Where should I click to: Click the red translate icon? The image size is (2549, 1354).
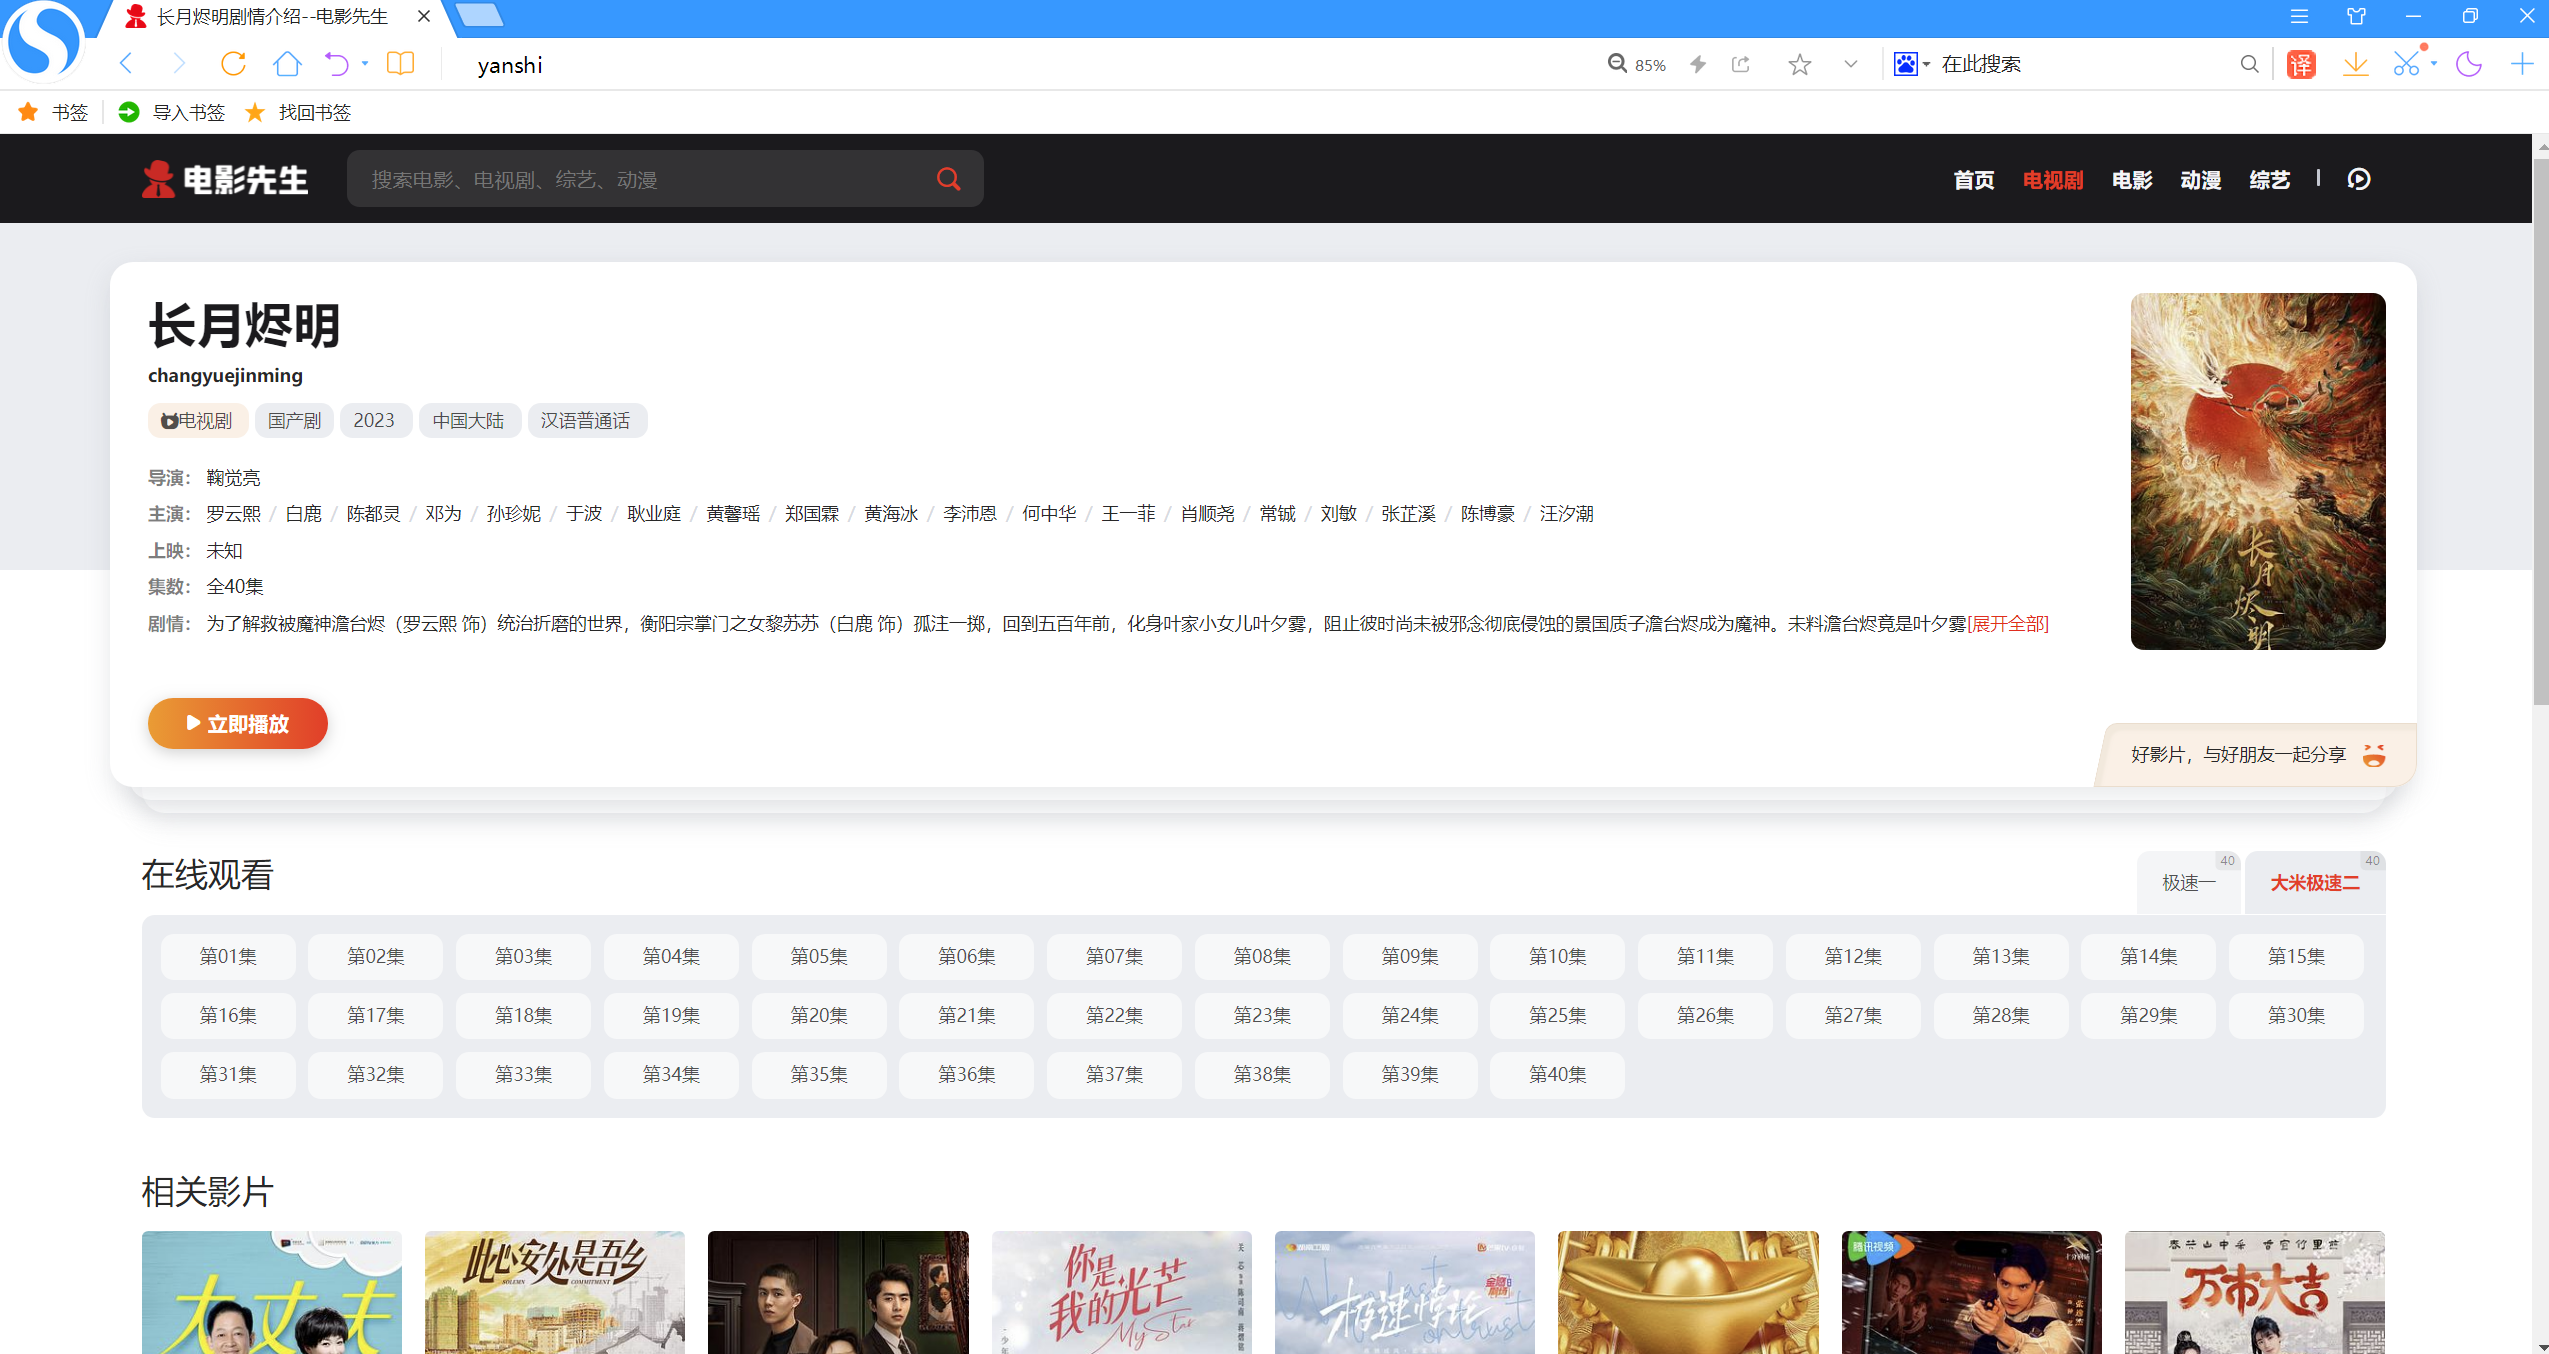[x=2301, y=65]
